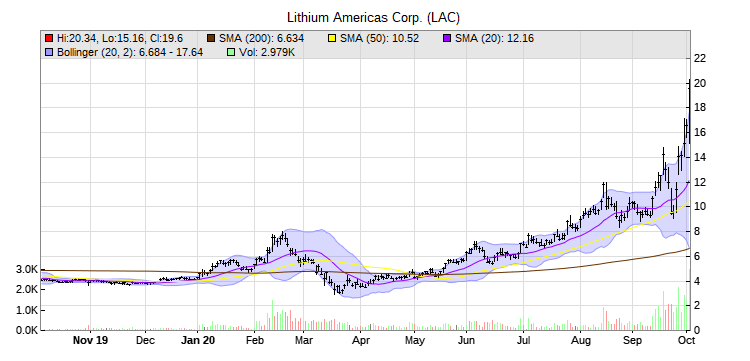Click the 22 price axis label
750x361 pixels.
(x=699, y=59)
